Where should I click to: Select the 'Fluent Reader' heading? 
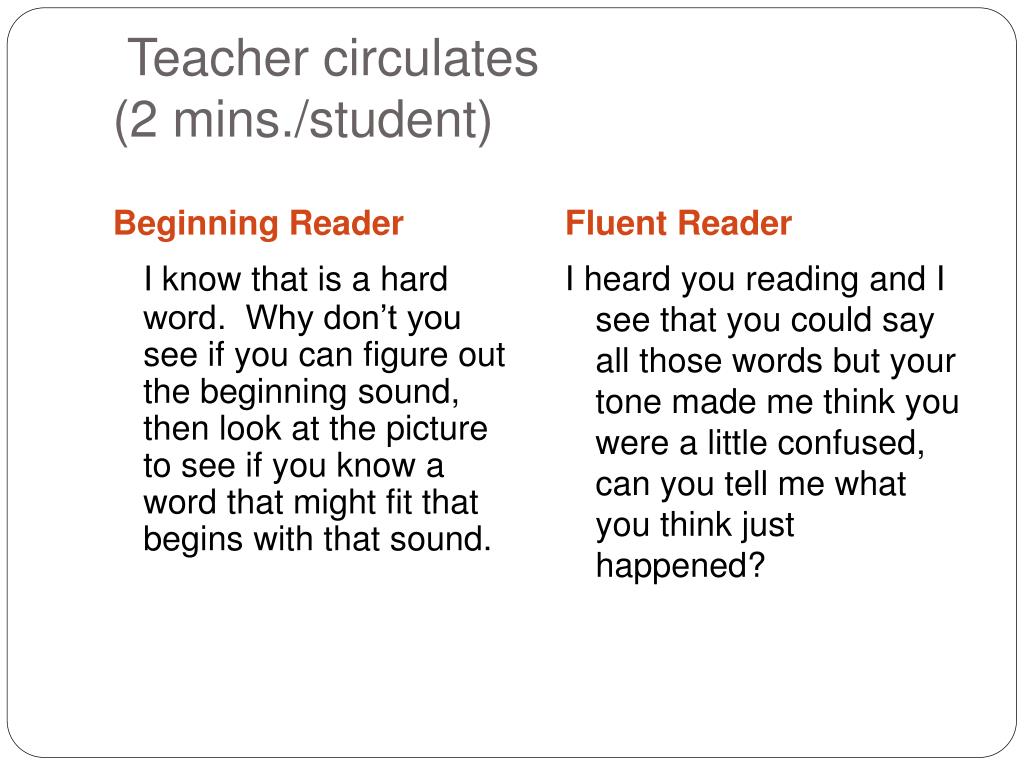[679, 223]
